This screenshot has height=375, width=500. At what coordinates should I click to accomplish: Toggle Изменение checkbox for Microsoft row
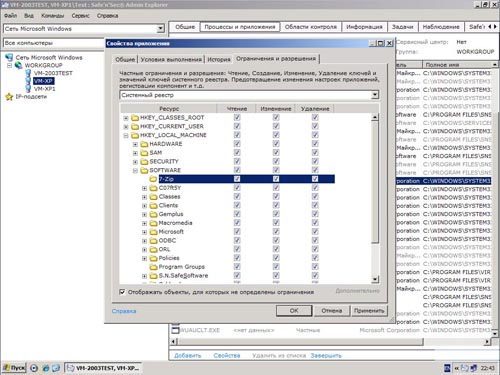pos(276,232)
